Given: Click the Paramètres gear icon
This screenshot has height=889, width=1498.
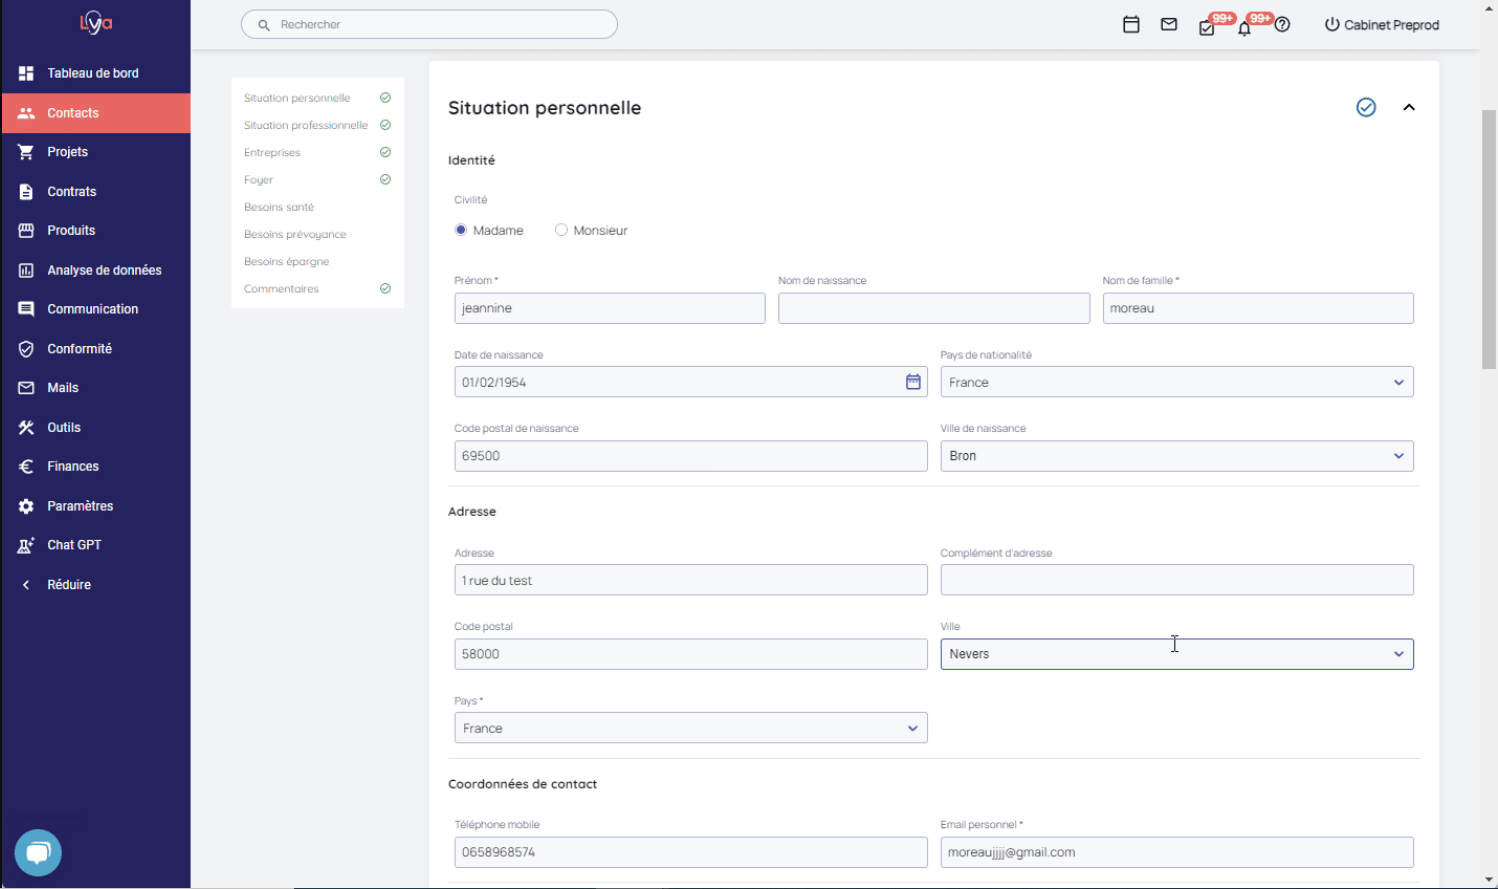Looking at the screenshot, I should tap(26, 506).
